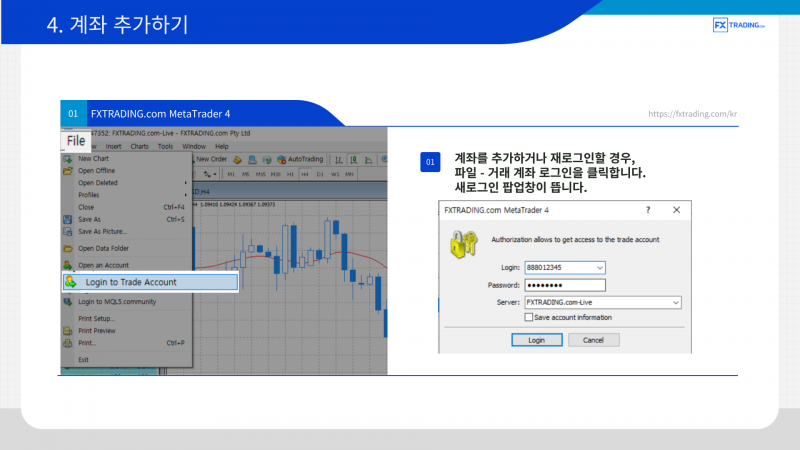Switch to M15 timeframe
The width and height of the screenshot is (800, 450).
tap(260, 174)
